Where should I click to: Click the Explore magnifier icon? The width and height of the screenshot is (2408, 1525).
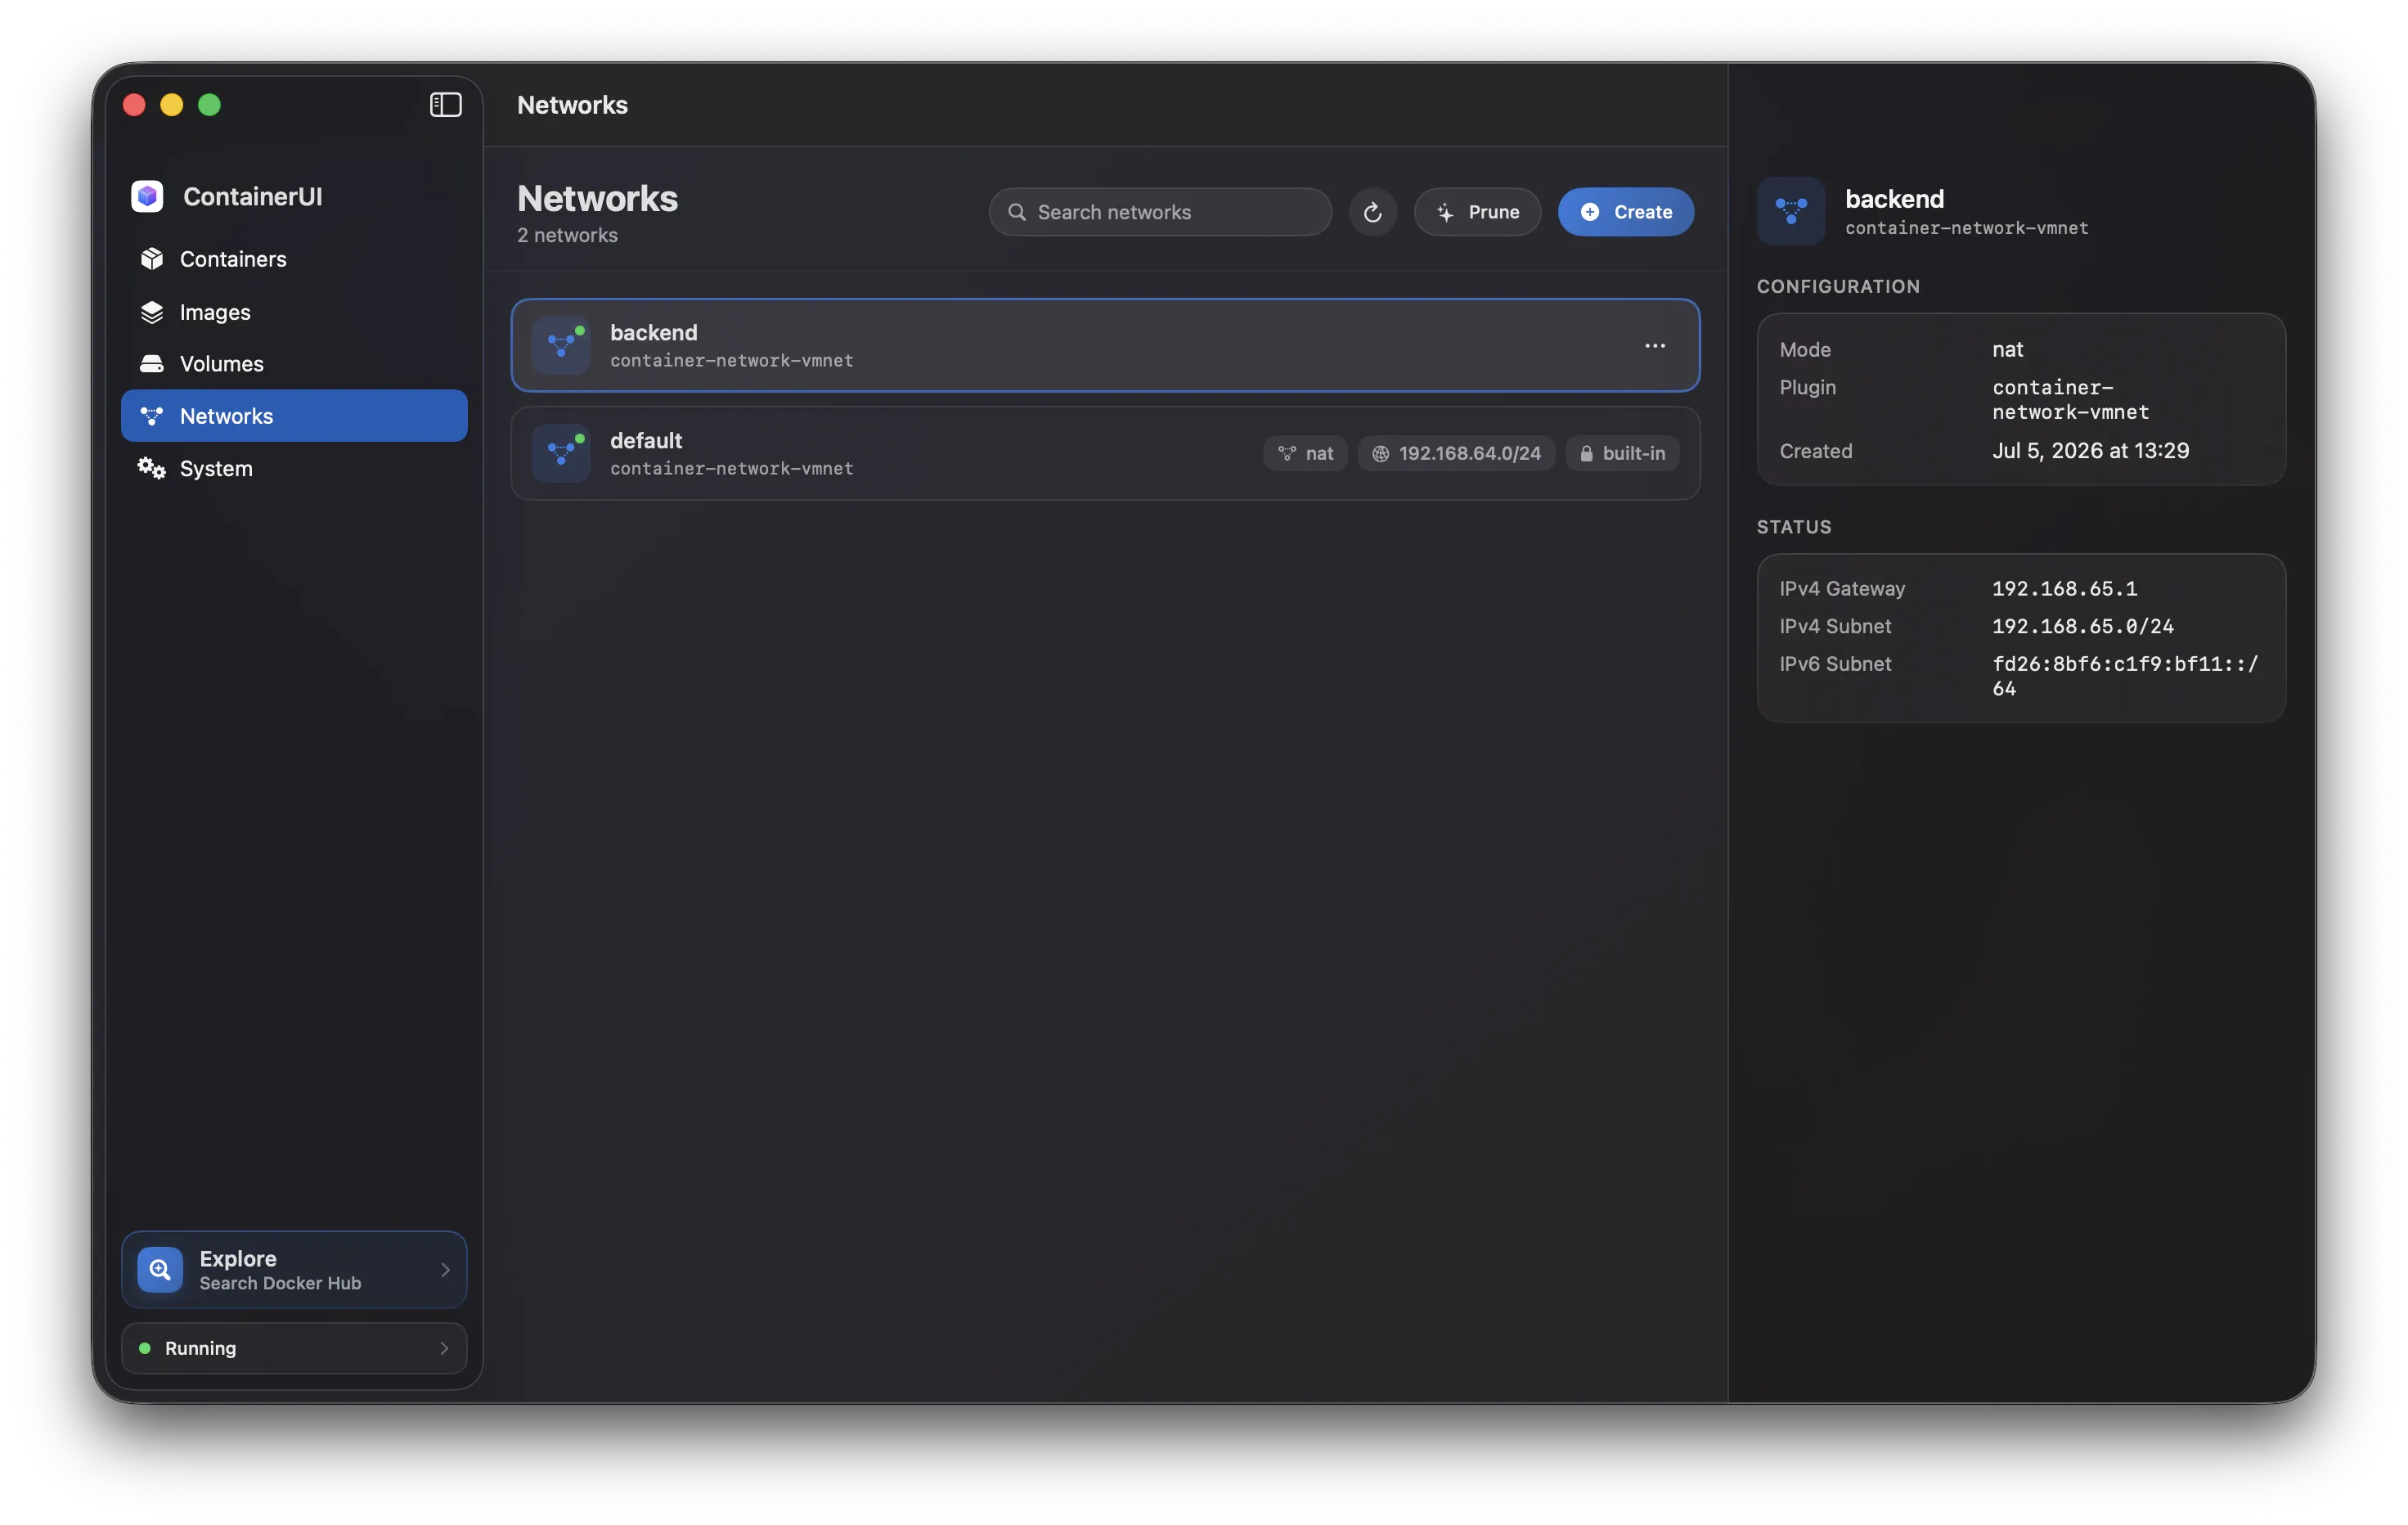click(x=160, y=1270)
